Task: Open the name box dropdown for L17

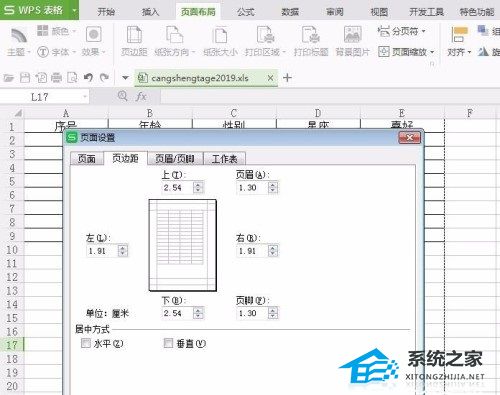Action: tap(85, 97)
